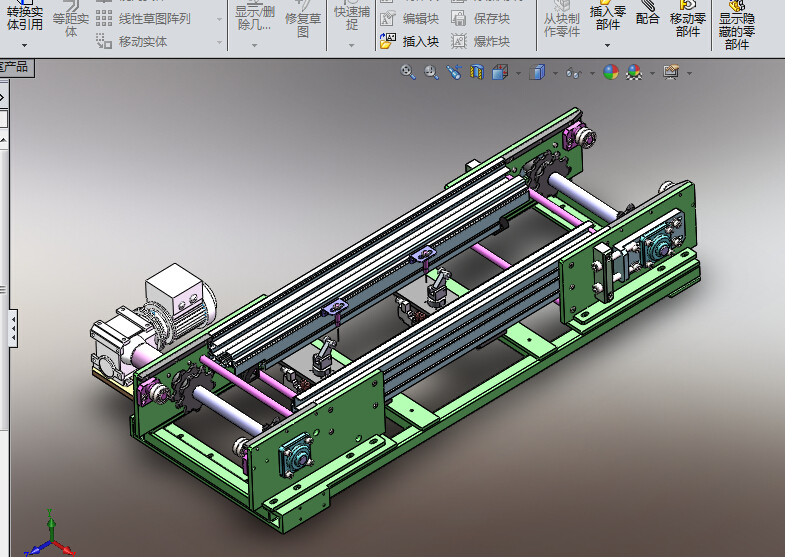Open the dropdown arrow under 插入零部件

(607, 46)
